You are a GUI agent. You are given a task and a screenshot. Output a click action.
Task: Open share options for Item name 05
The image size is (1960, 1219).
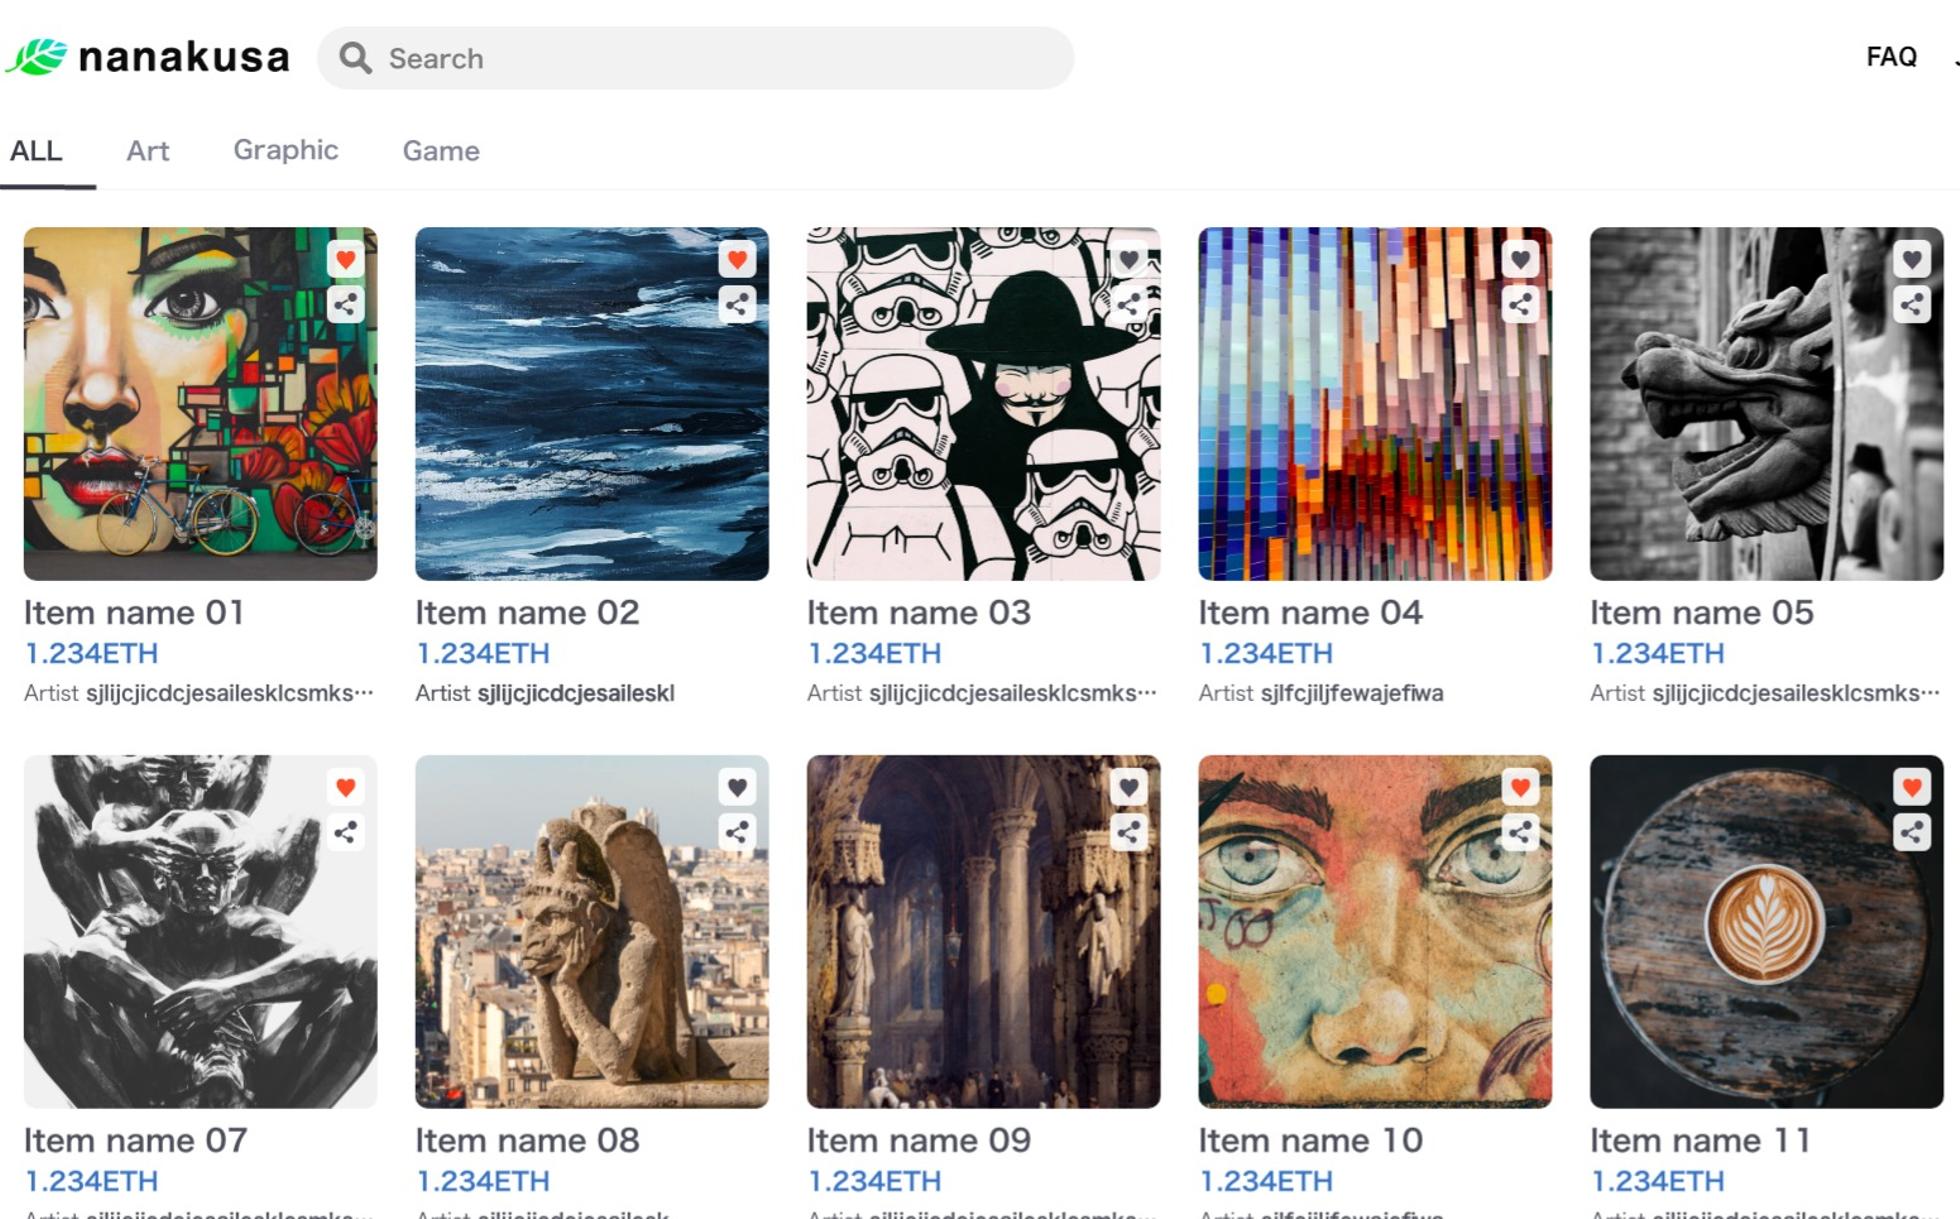1911,304
